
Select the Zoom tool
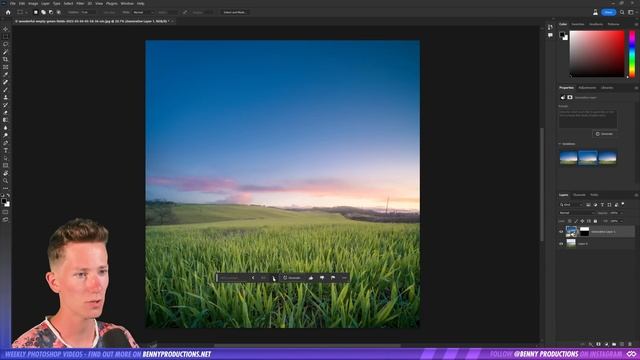pos(5,181)
